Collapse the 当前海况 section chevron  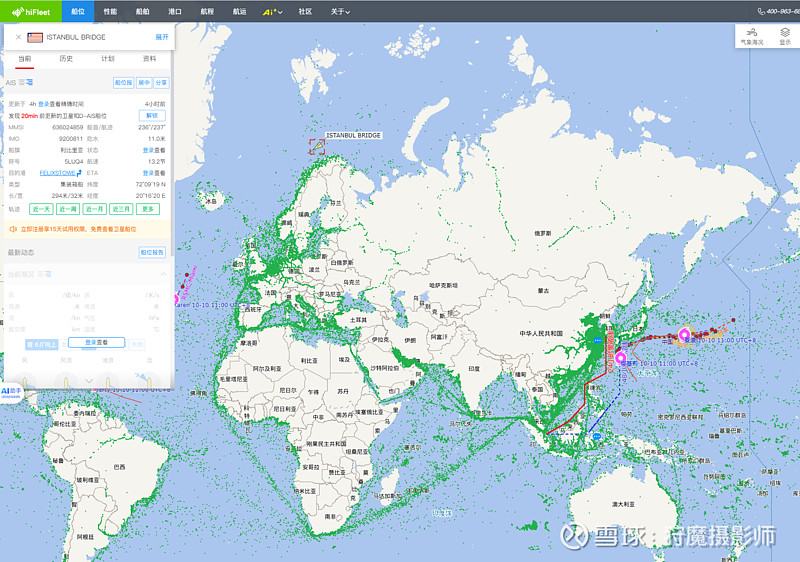164,274
